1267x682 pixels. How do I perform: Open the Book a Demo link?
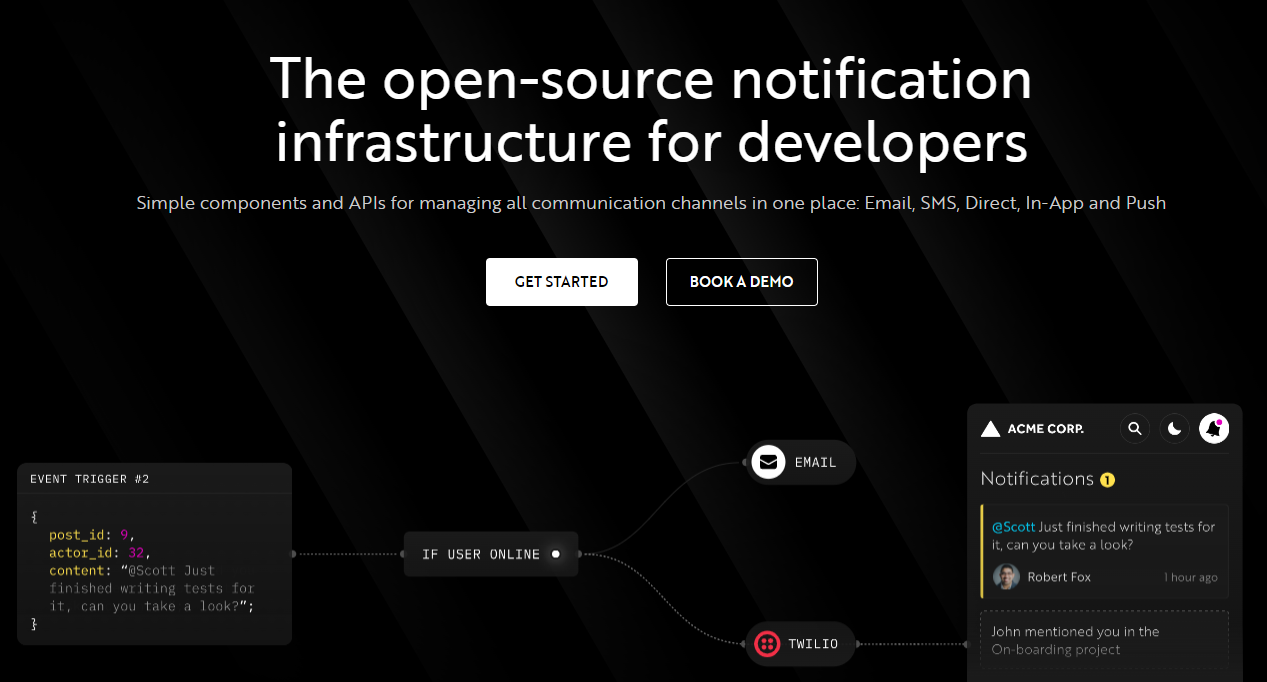click(741, 282)
